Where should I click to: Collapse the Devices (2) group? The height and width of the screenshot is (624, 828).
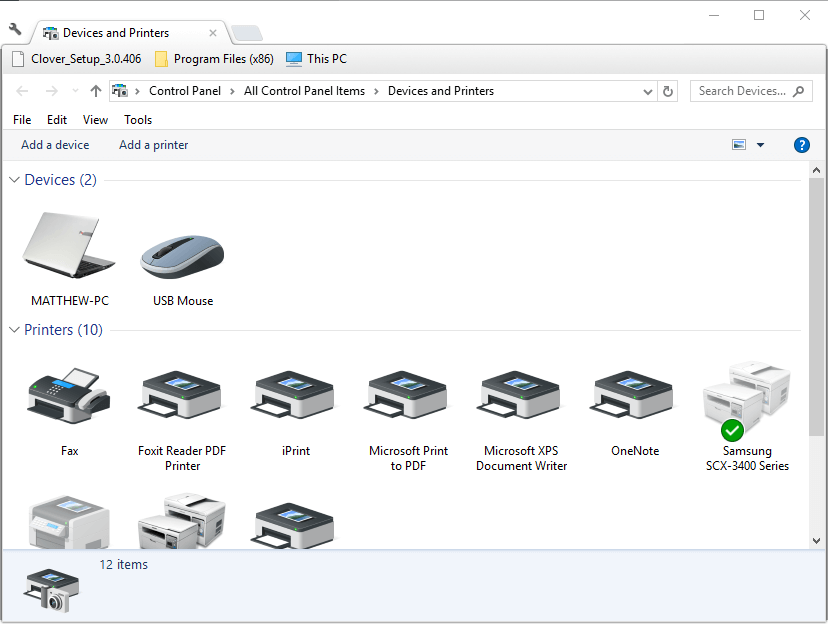[14, 180]
